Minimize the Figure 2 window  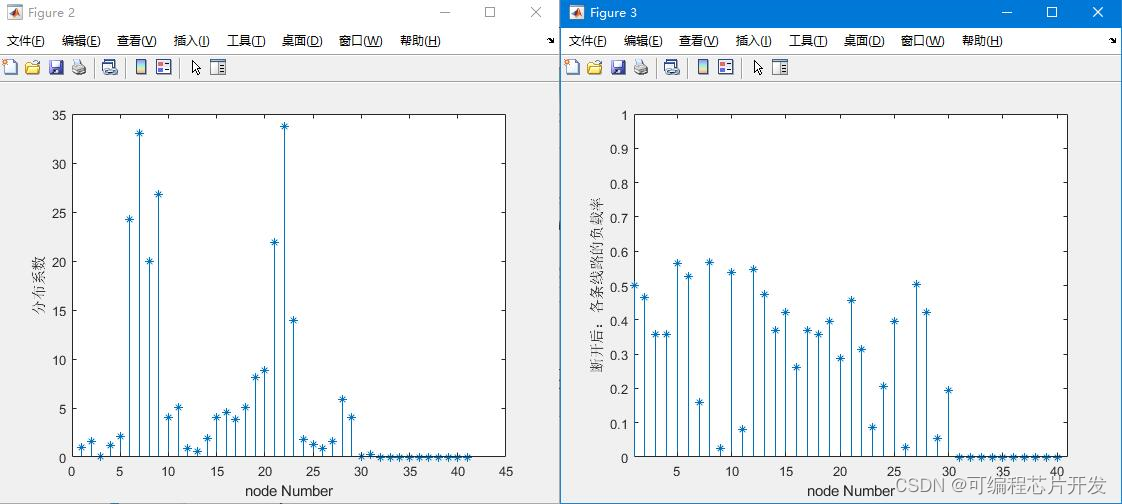pos(445,12)
